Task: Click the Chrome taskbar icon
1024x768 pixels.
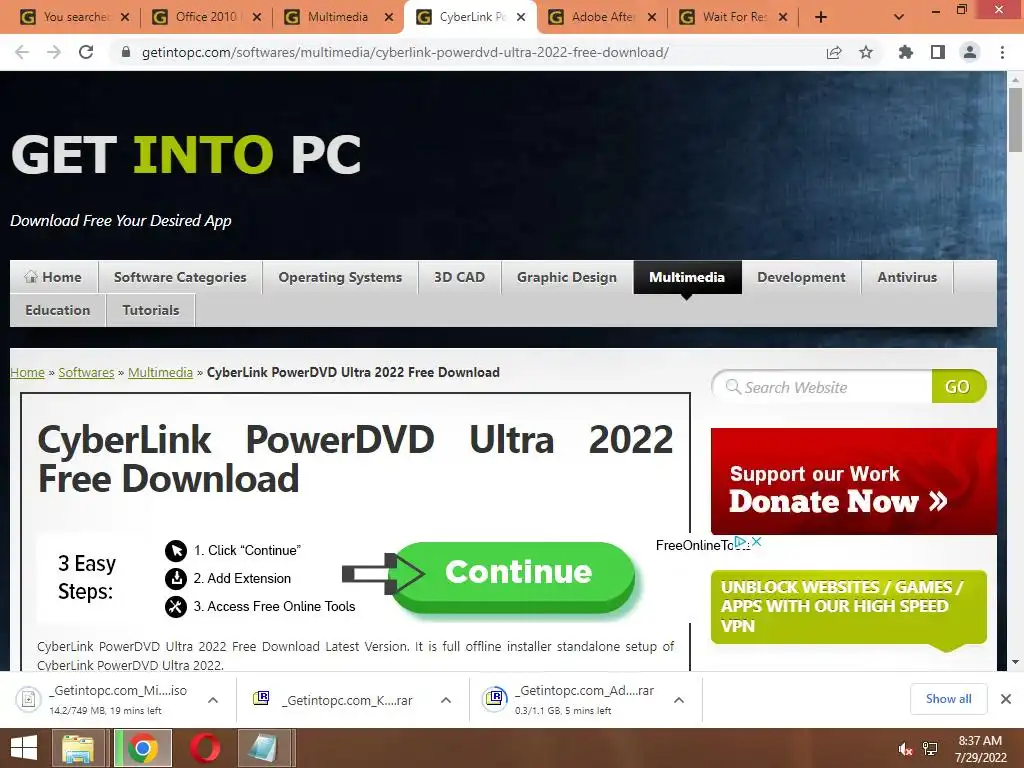Action: click(x=142, y=748)
